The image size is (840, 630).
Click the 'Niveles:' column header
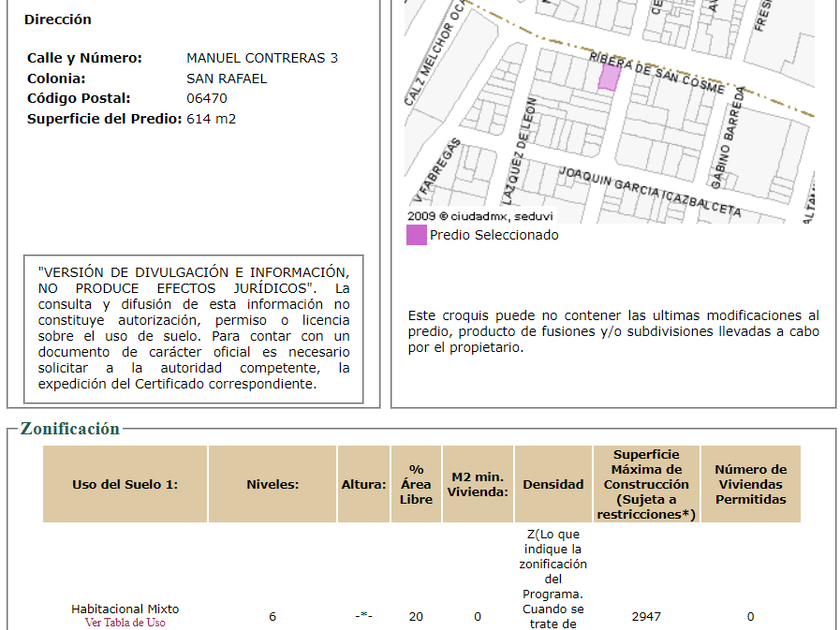click(x=272, y=484)
